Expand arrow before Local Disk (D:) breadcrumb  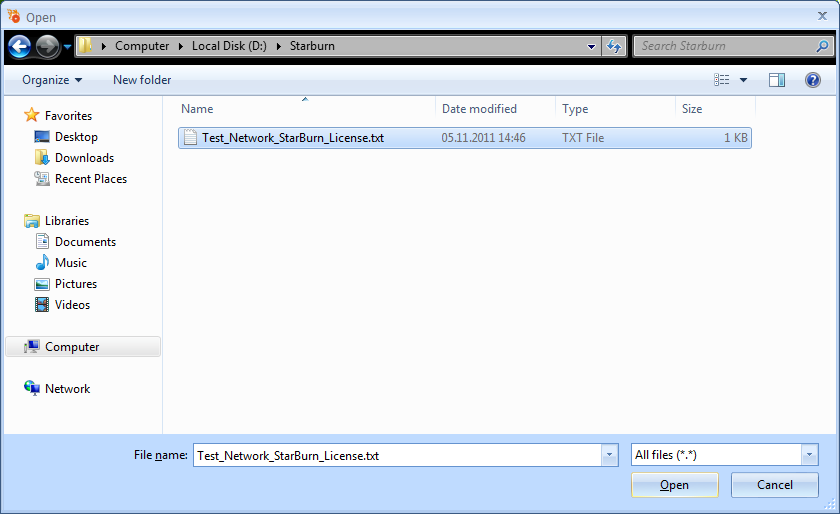(x=181, y=47)
